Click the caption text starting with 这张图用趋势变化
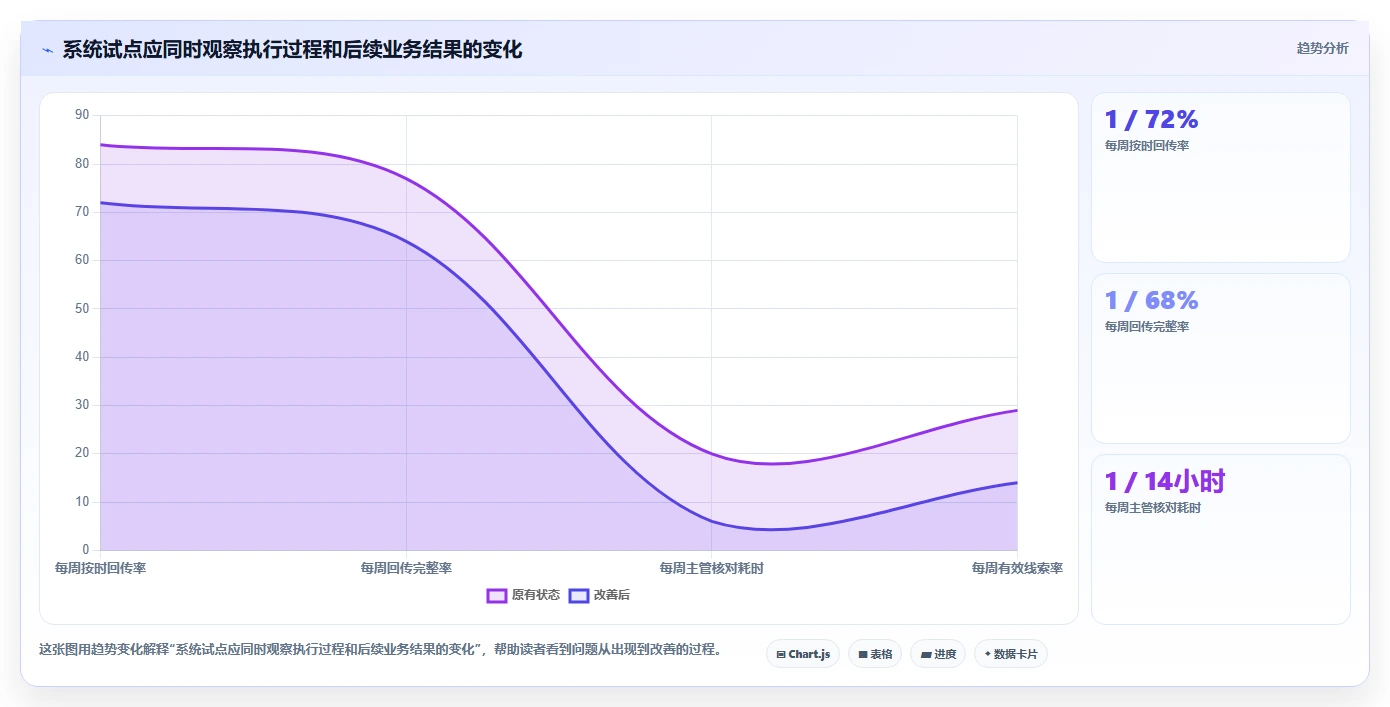This screenshot has width=1390, height=707. (380, 649)
